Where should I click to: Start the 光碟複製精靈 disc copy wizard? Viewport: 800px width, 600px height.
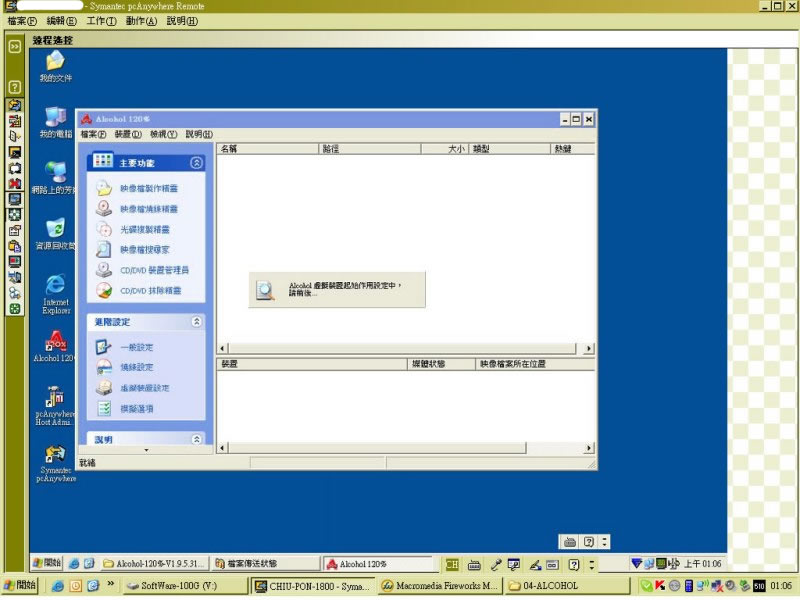144,230
